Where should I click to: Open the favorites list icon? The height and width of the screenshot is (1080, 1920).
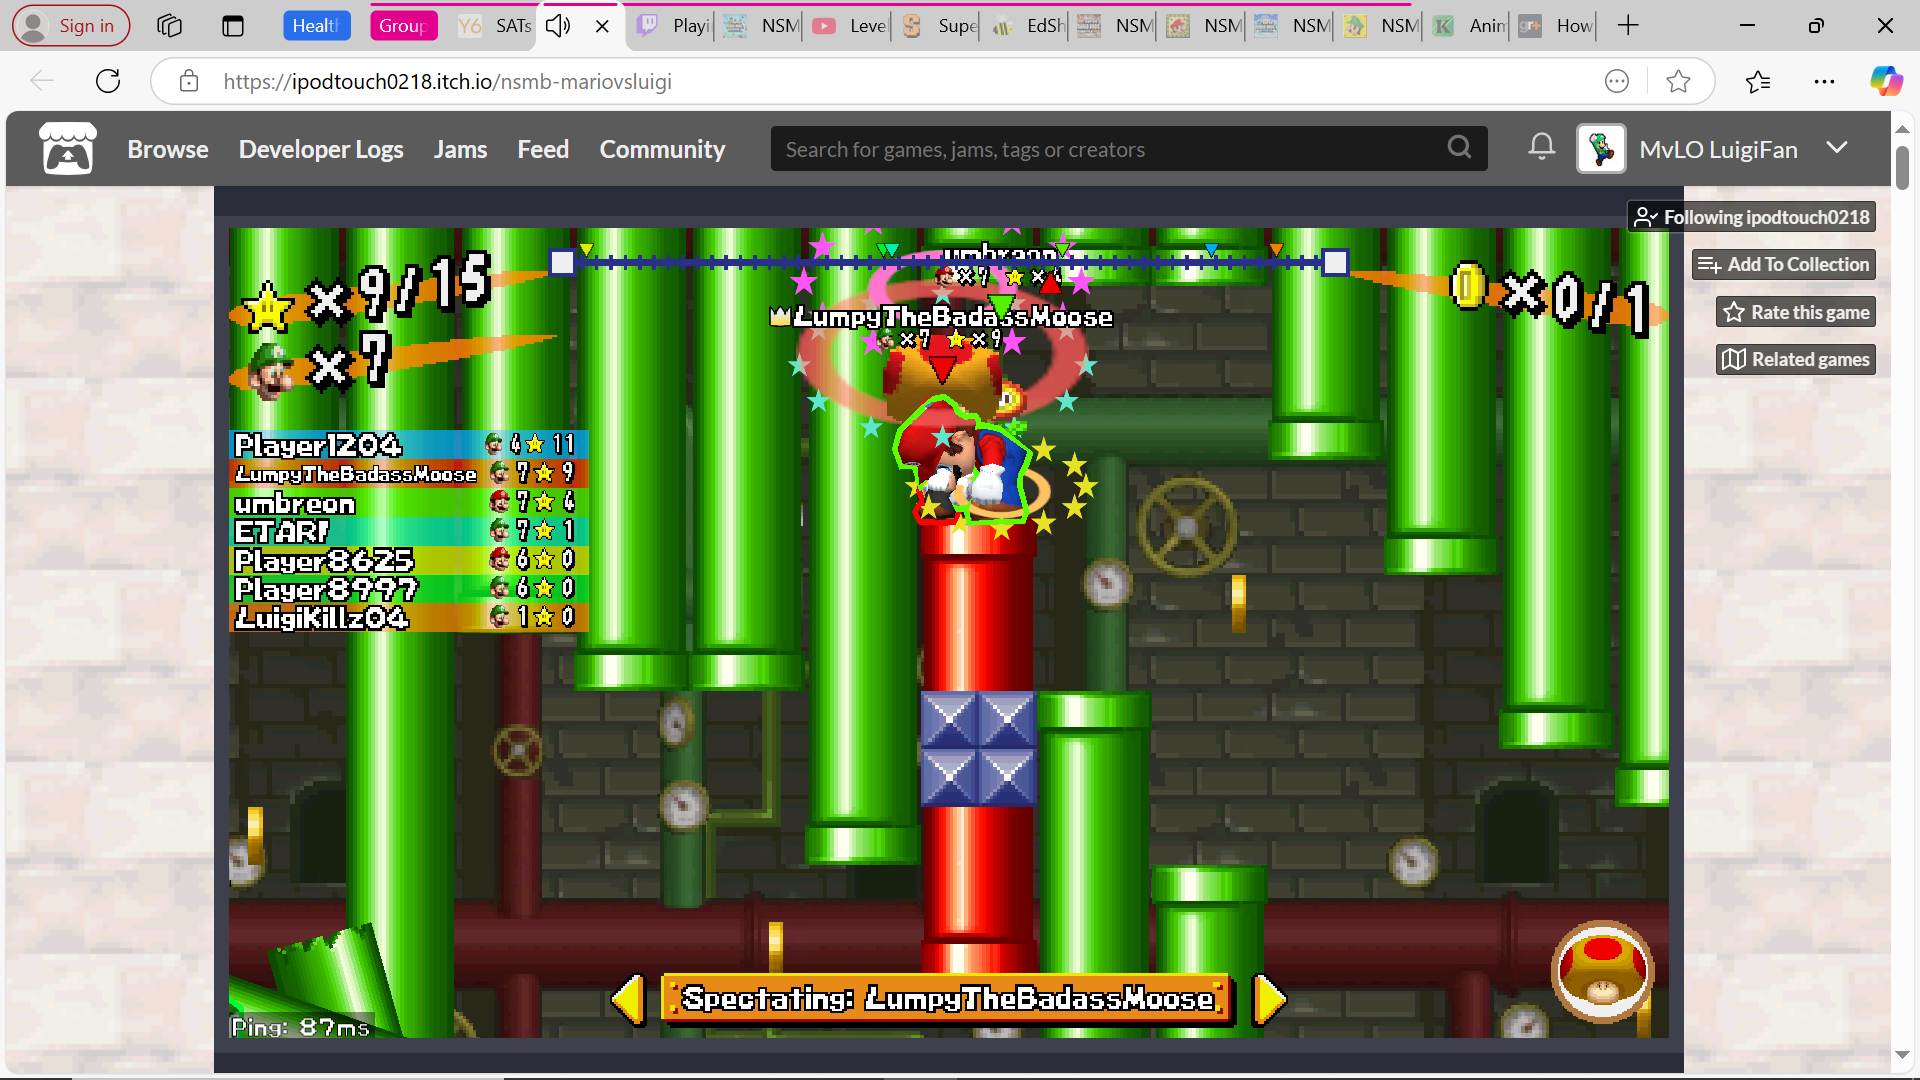click(1758, 81)
